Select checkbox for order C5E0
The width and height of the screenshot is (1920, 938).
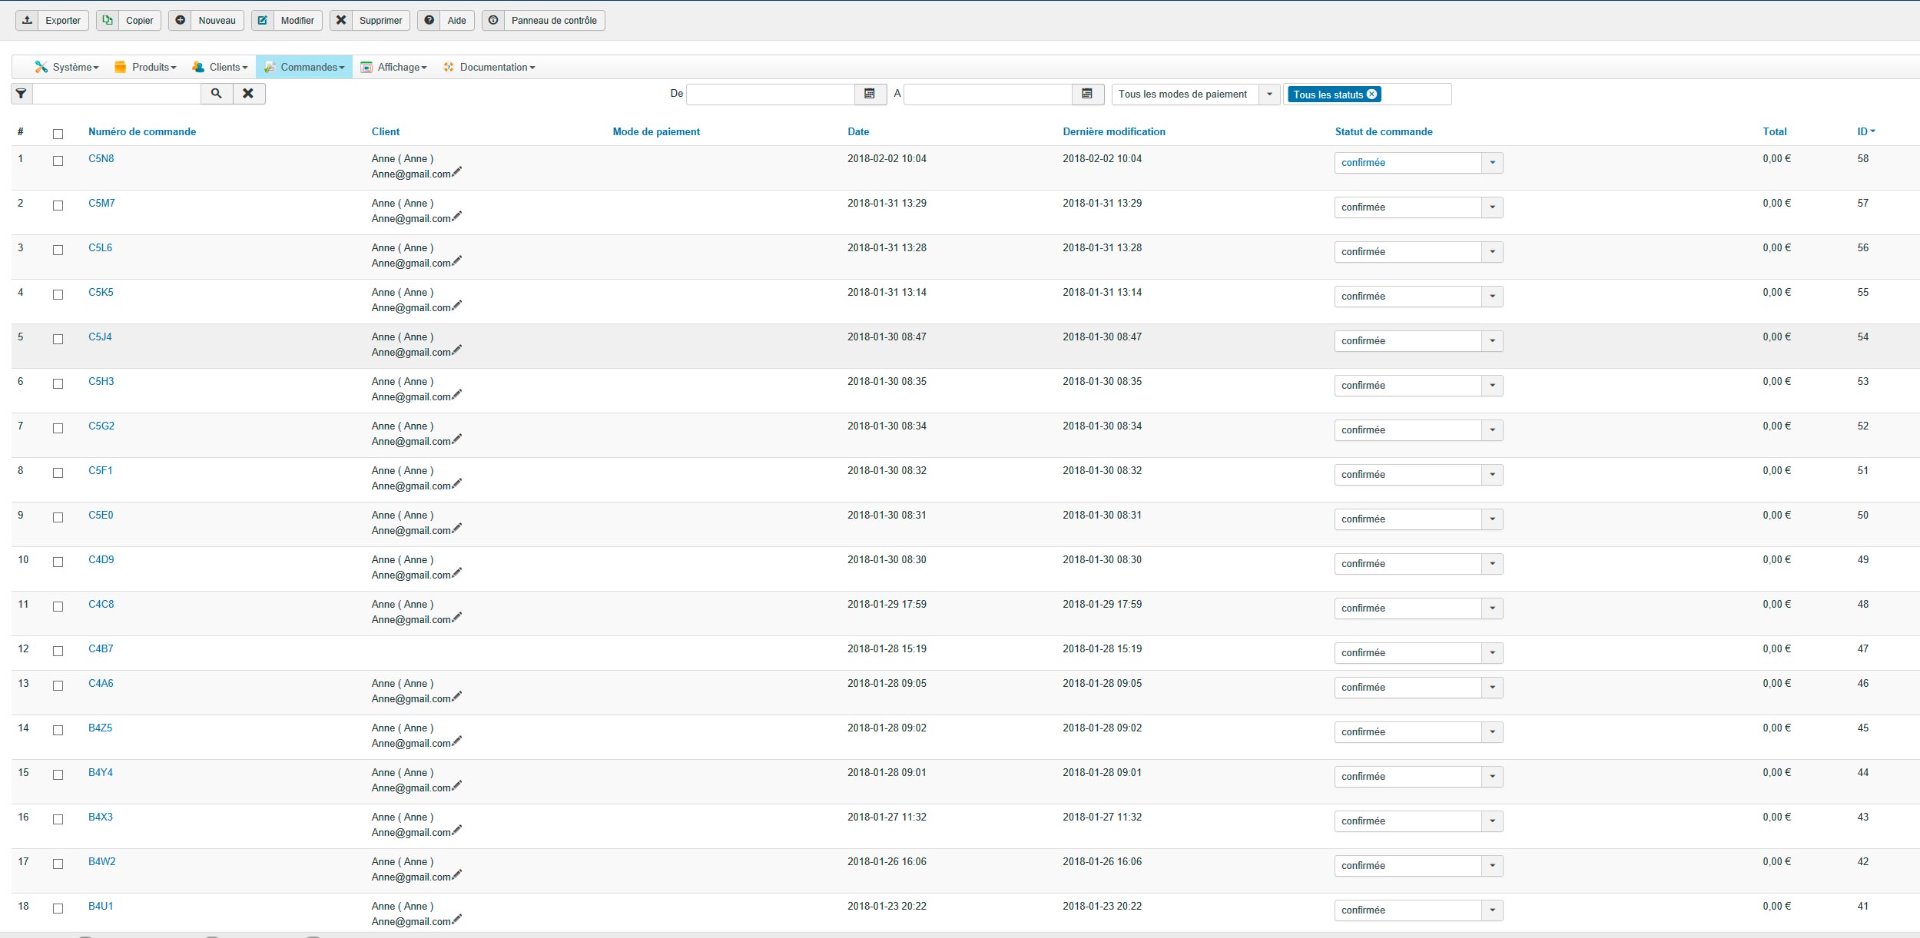(58, 517)
